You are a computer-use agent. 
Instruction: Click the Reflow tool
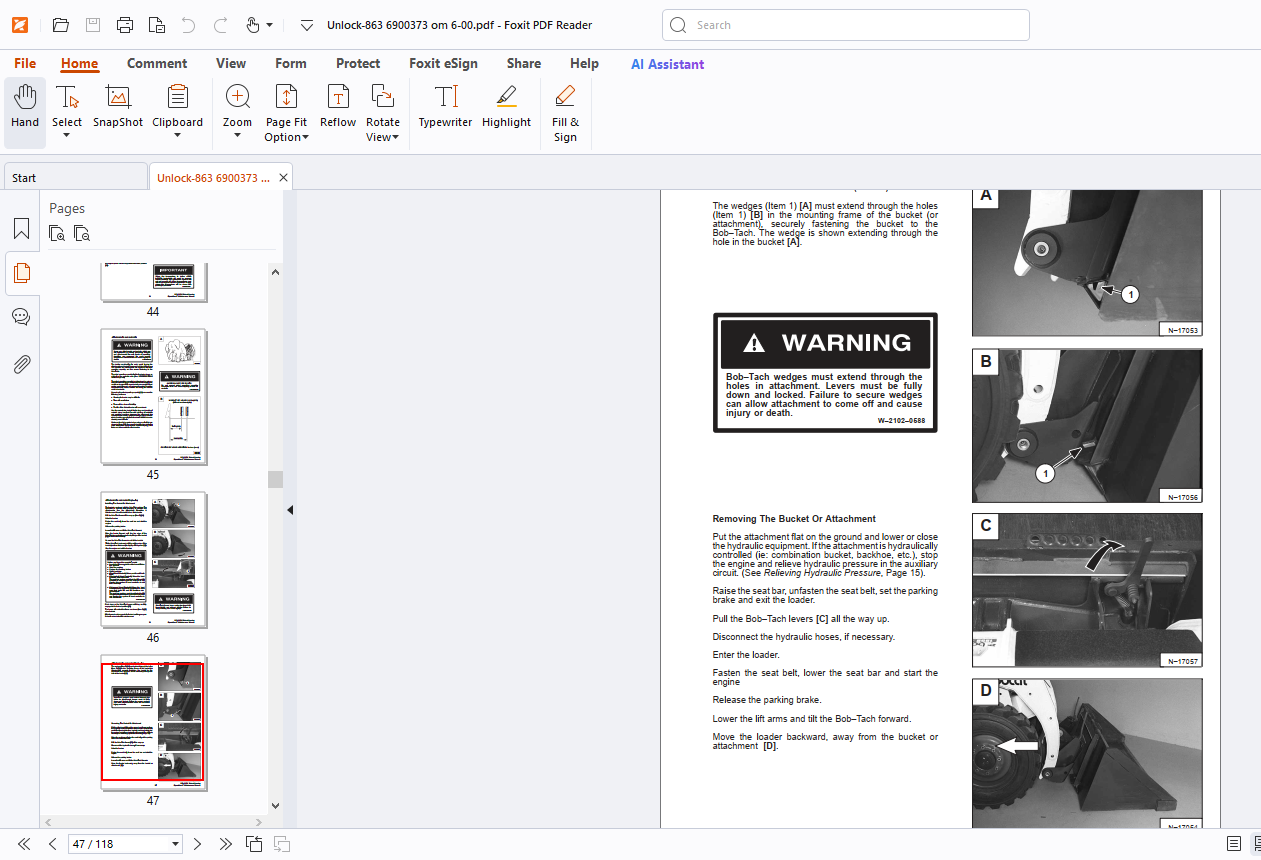(x=338, y=108)
